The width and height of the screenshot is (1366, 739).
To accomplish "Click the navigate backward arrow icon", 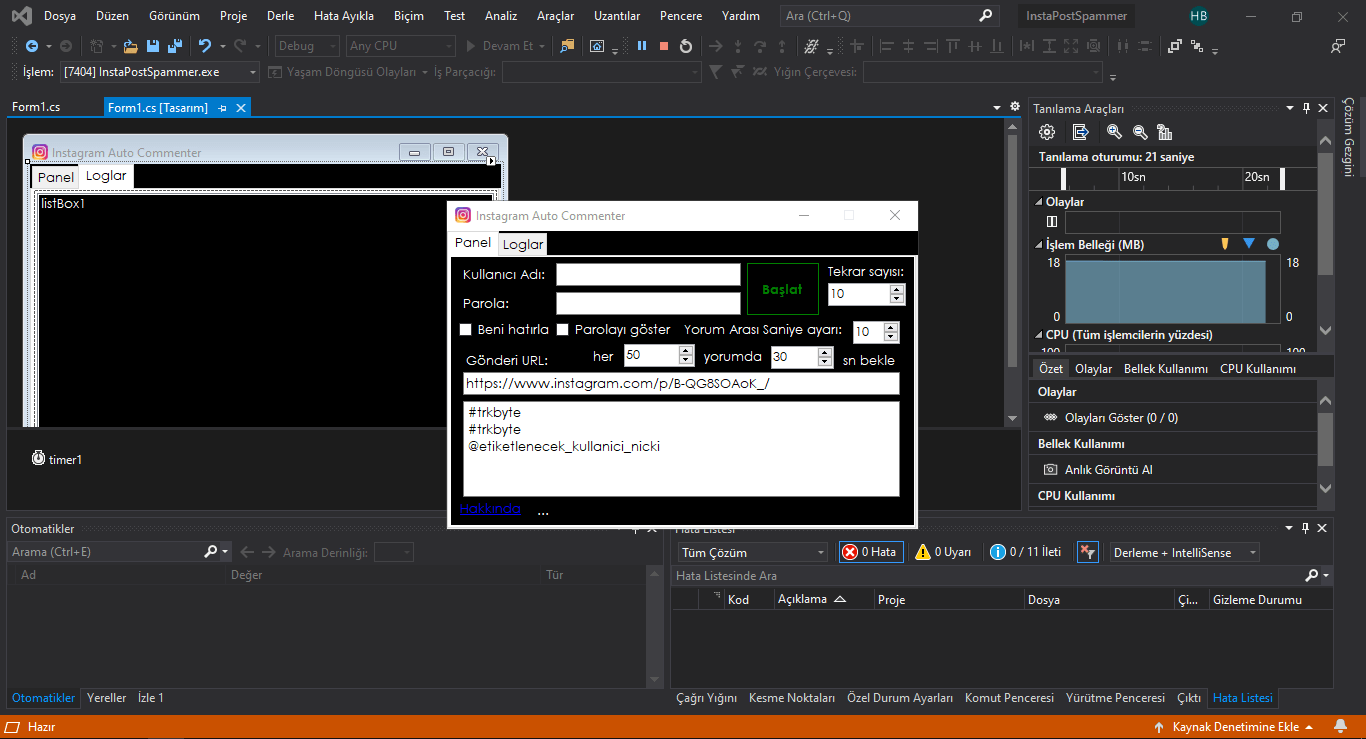I will pyautogui.click(x=32, y=46).
